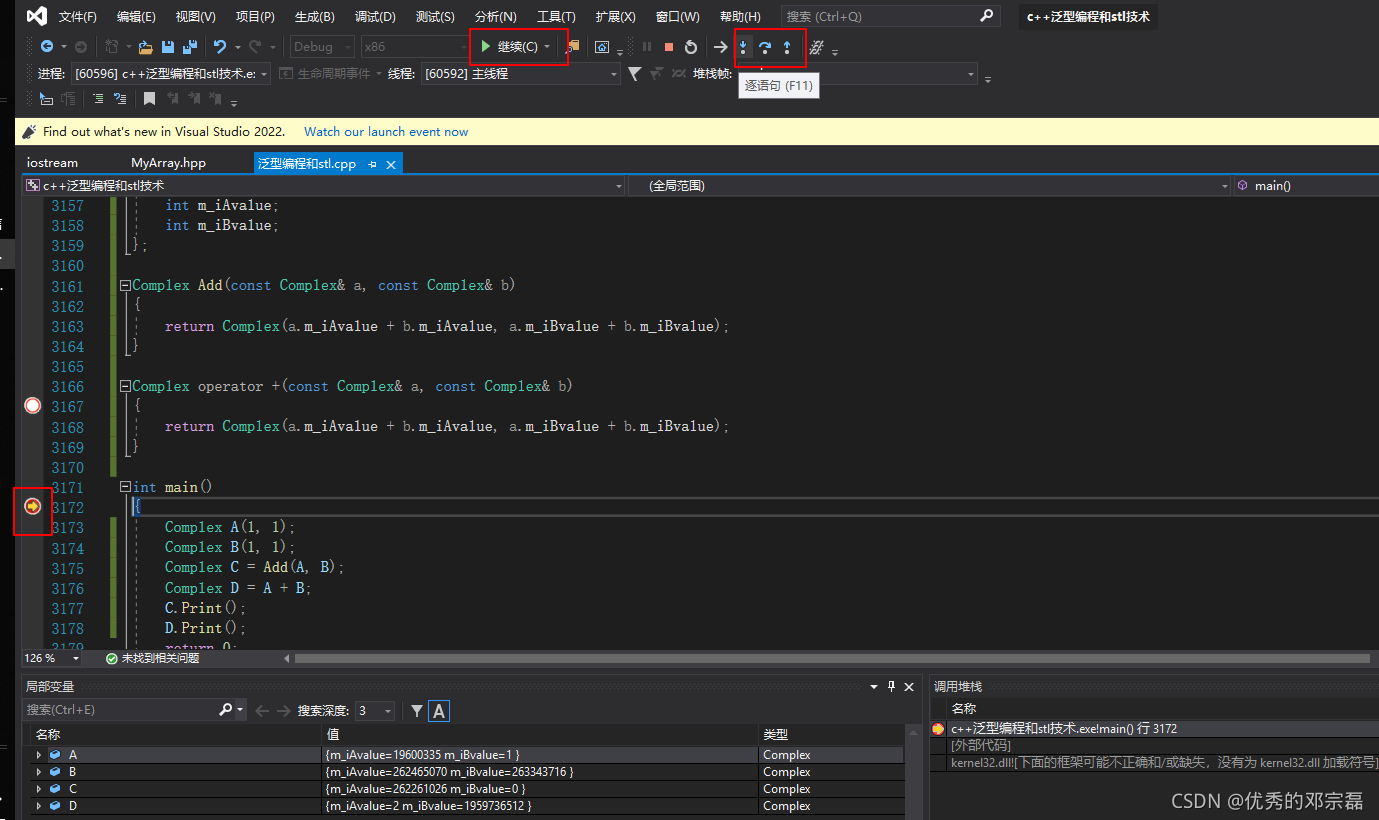Switch to the MyArray.hpp tab
The image size is (1379, 820).
point(168,163)
